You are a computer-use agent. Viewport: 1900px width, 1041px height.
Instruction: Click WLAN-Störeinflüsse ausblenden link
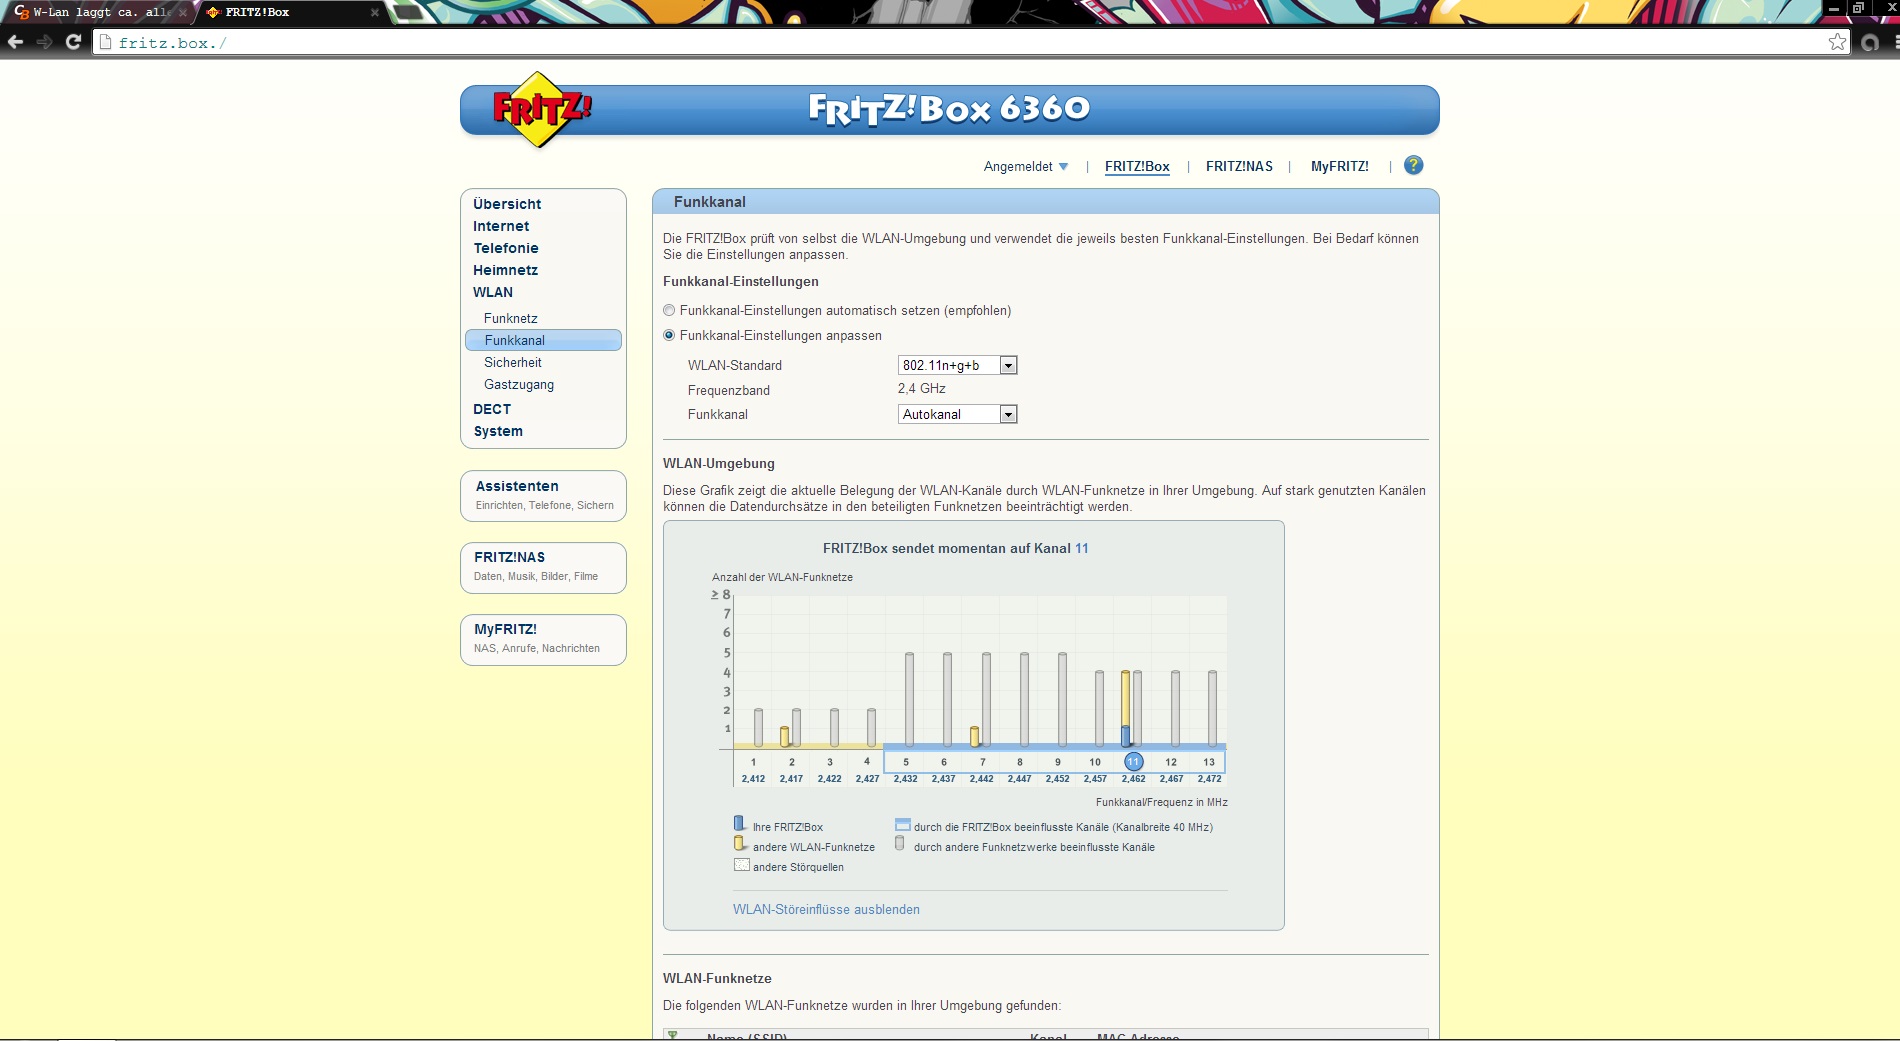click(x=826, y=909)
